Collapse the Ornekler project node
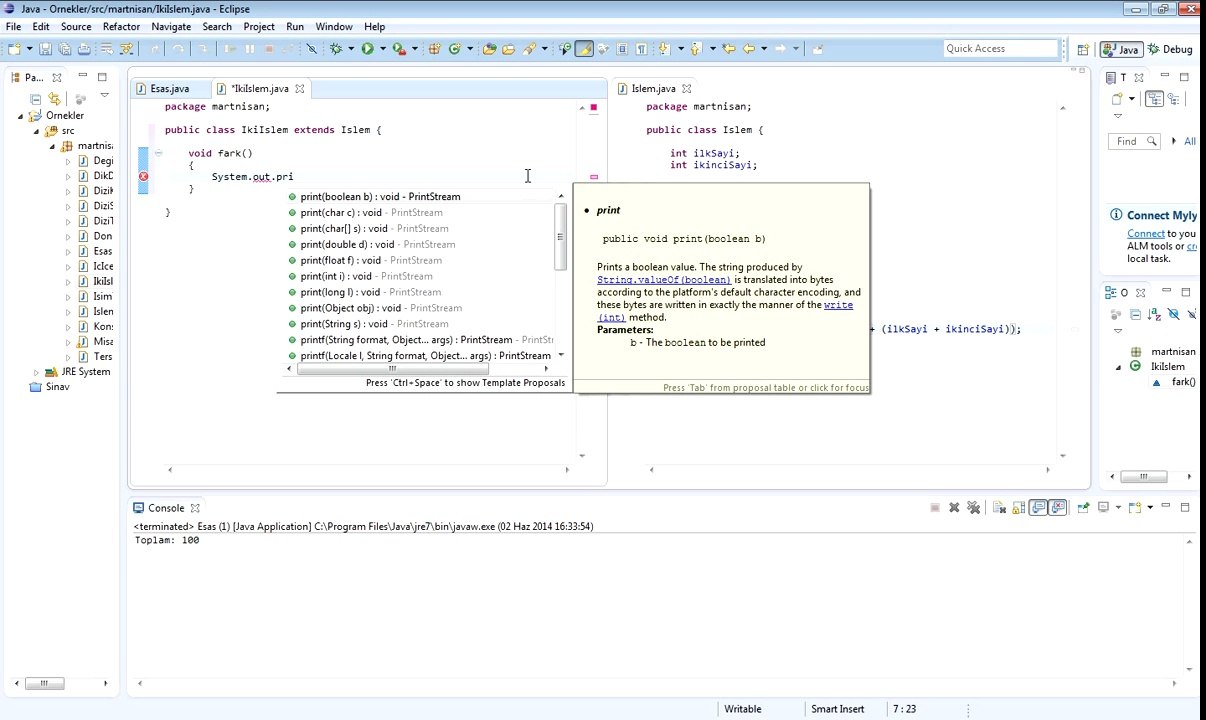This screenshot has width=1206, height=720. tap(21, 116)
